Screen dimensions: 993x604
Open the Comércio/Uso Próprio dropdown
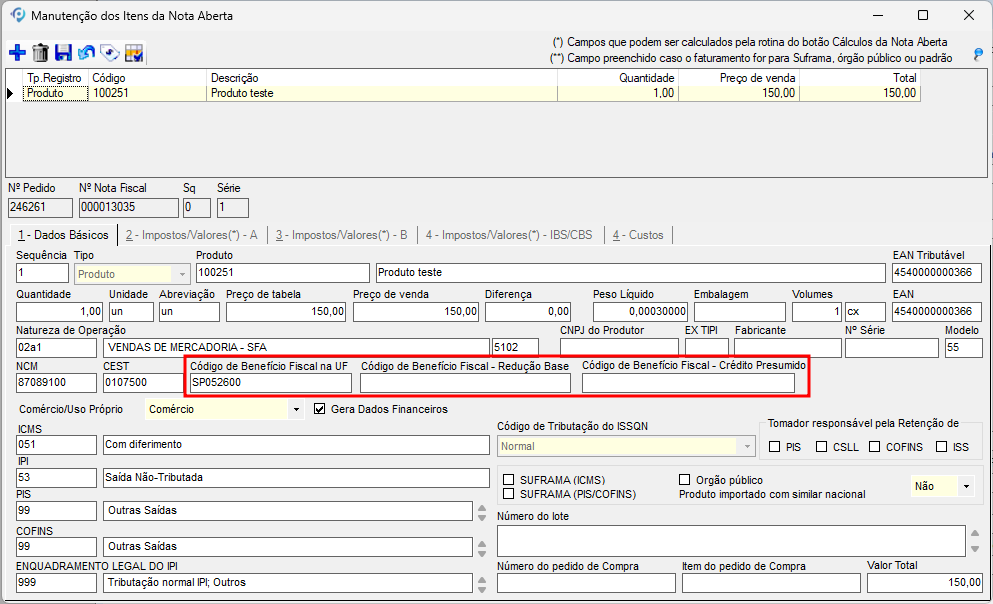coord(295,409)
